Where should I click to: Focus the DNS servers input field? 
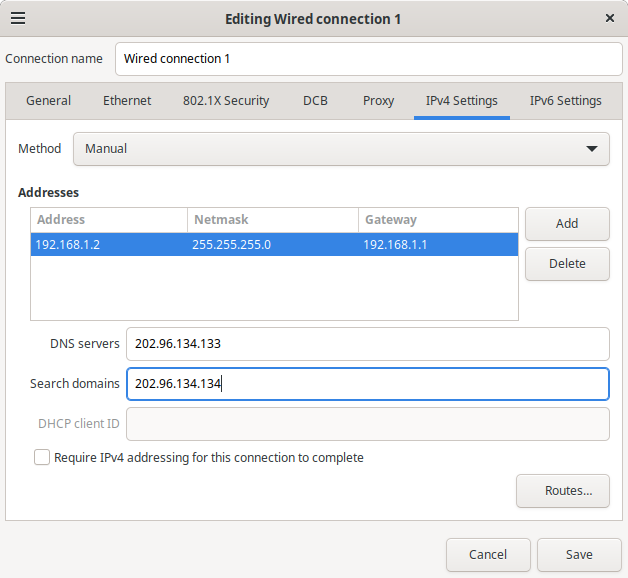366,343
